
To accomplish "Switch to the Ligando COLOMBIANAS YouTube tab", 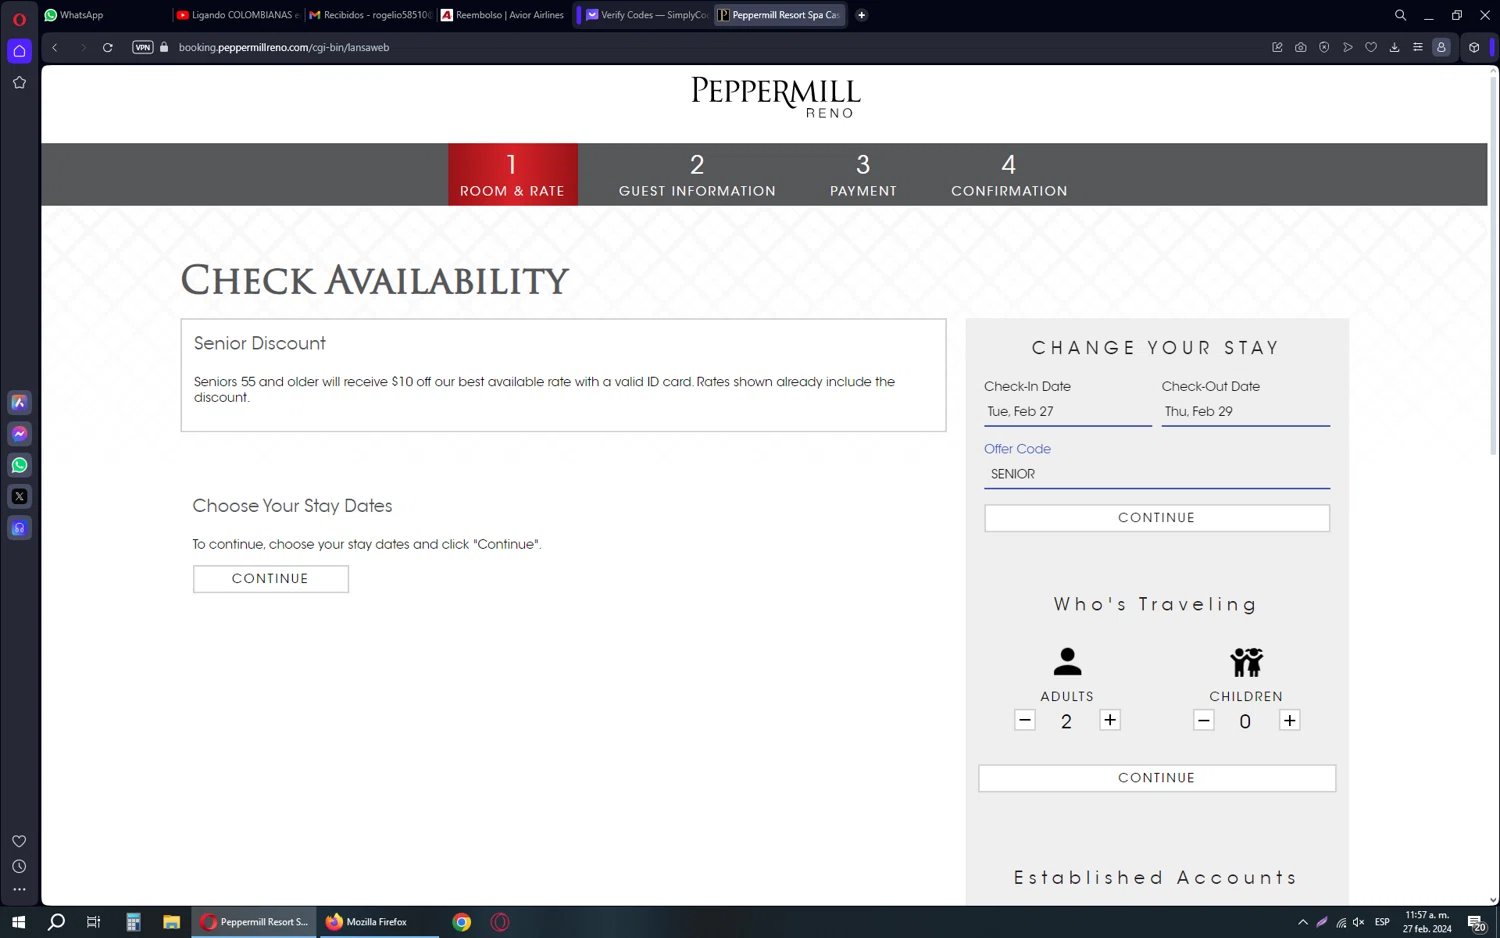I will [237, 15].
